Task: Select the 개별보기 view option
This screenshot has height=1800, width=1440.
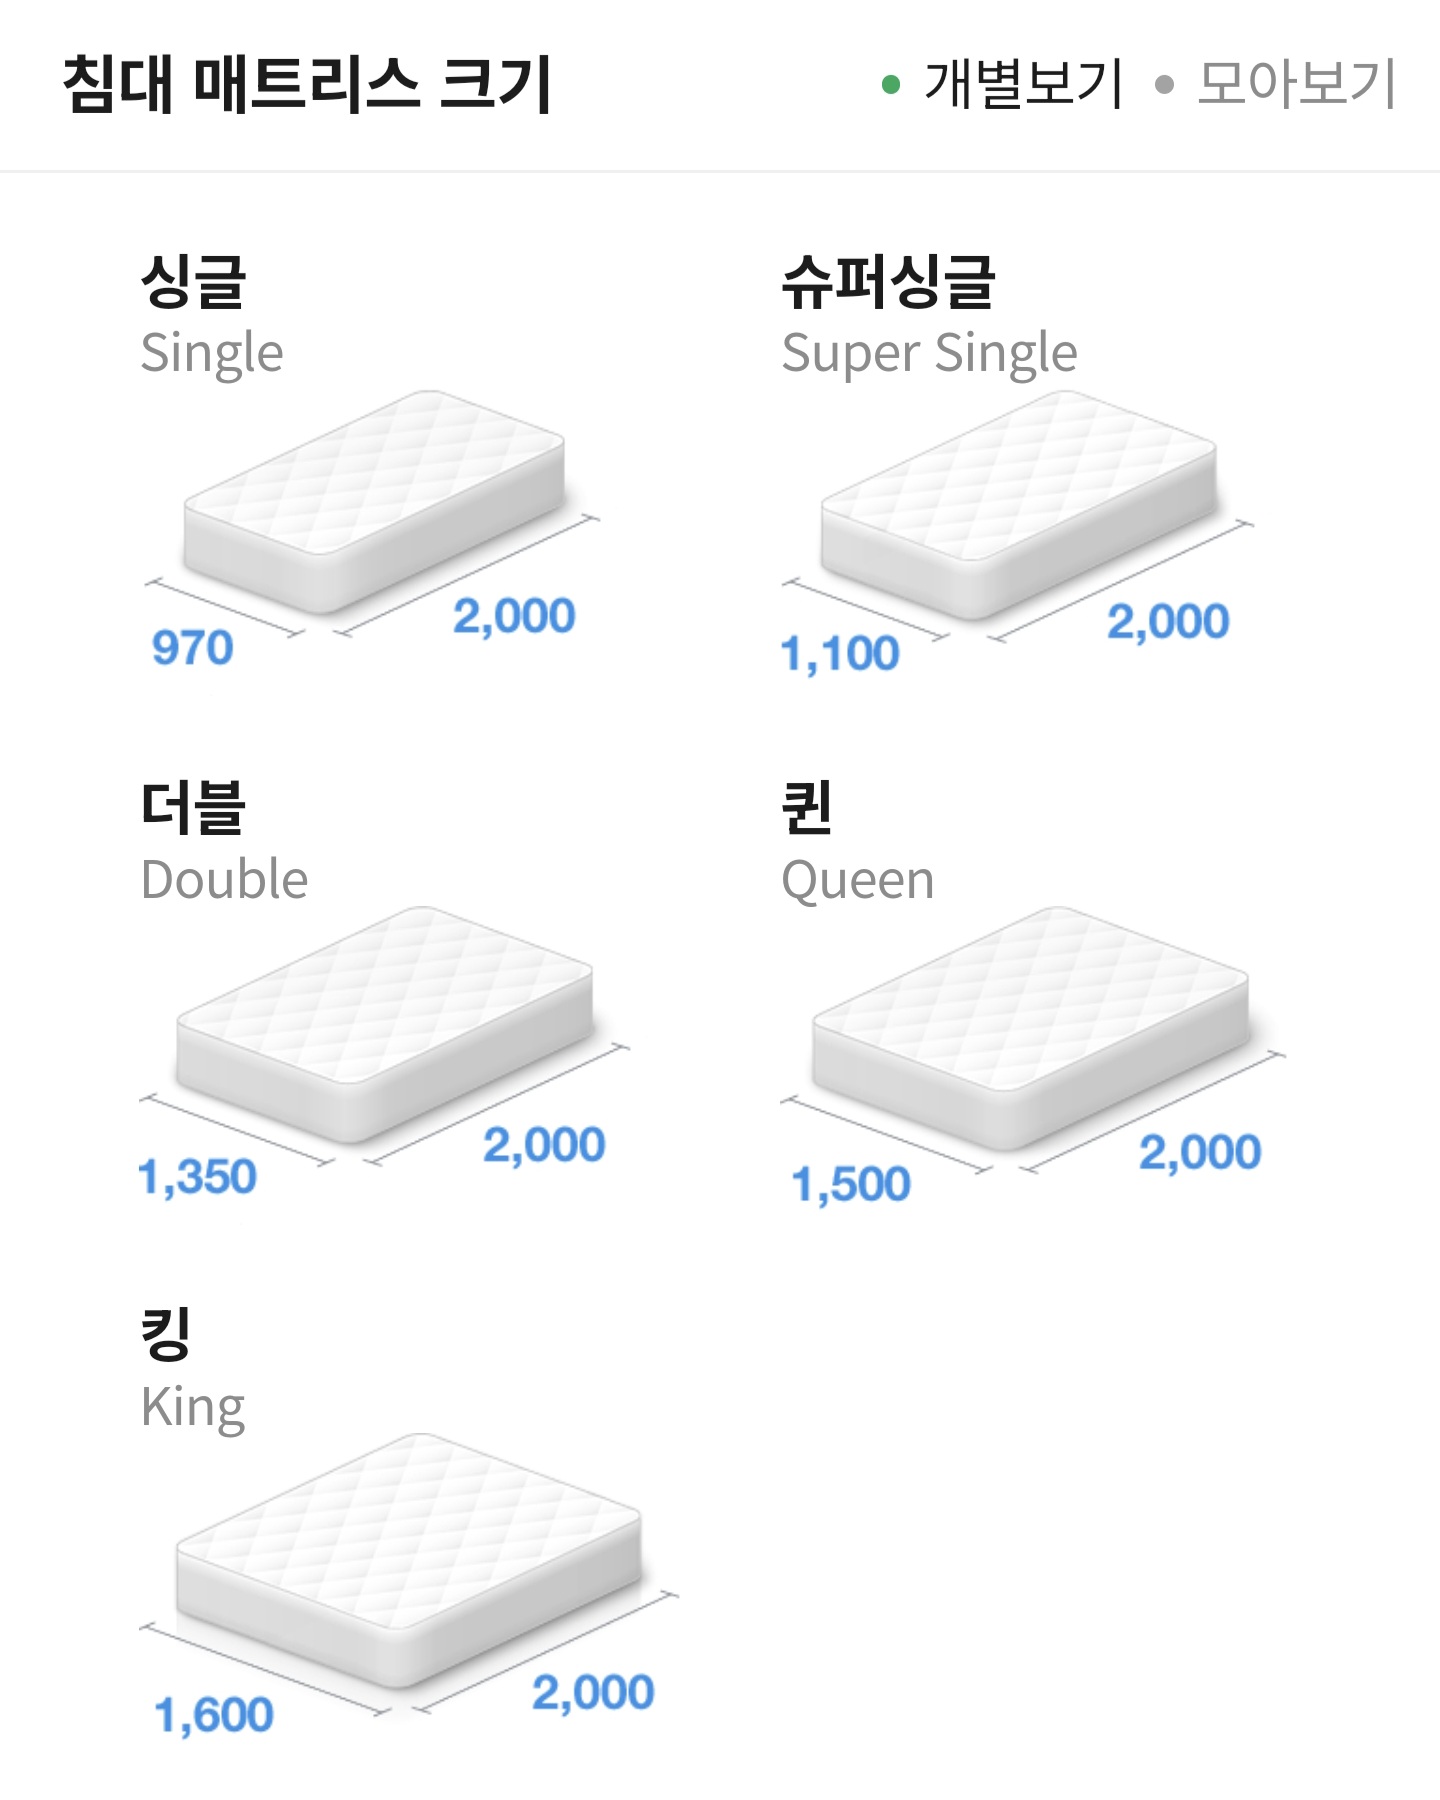Action: (1023, 84)
